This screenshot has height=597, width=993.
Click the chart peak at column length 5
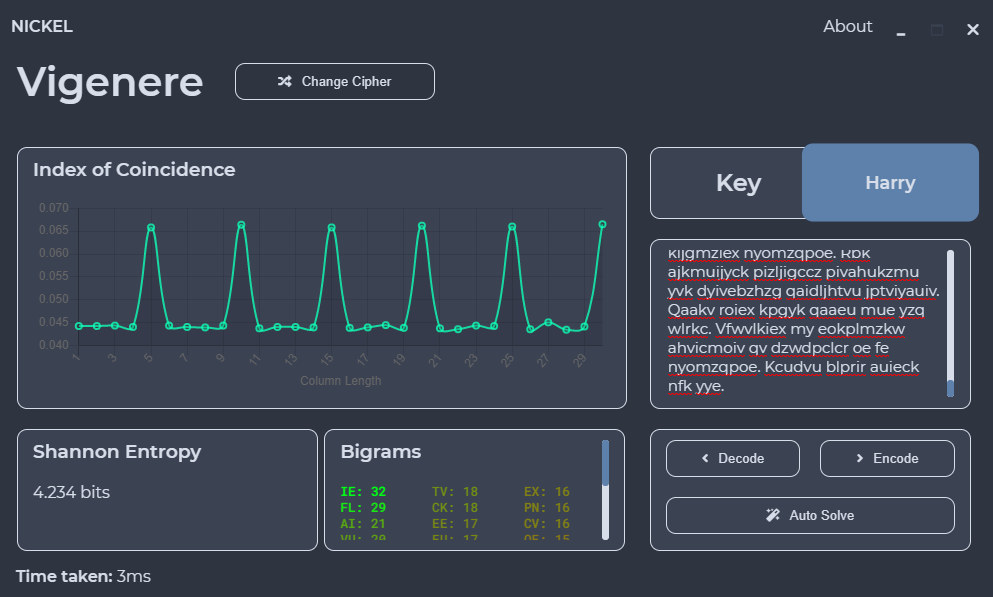151,227
